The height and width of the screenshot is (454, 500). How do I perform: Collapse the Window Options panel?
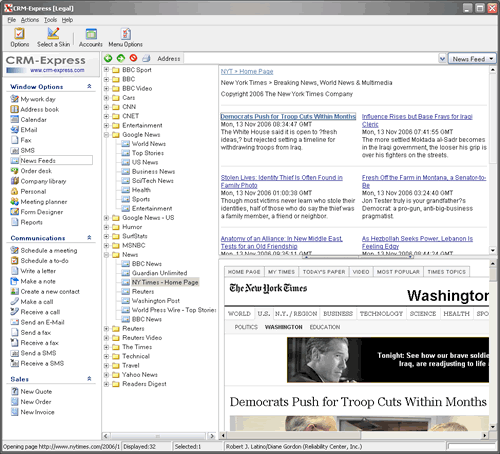(89, 86)
